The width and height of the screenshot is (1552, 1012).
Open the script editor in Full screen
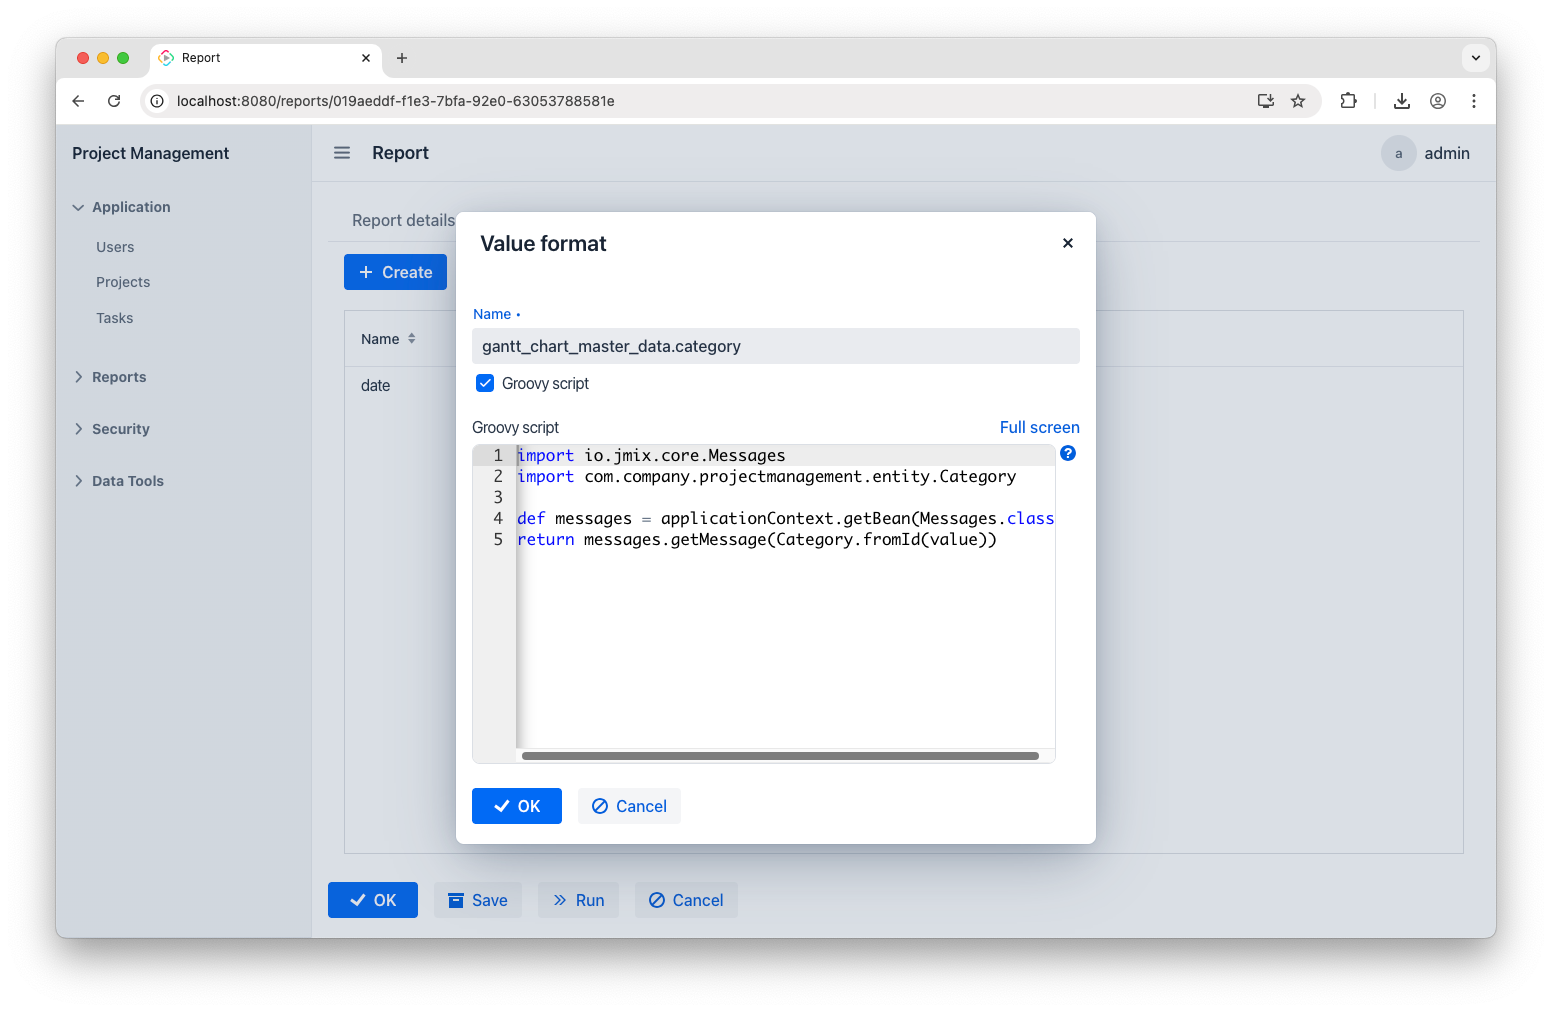coord(1039,427)
